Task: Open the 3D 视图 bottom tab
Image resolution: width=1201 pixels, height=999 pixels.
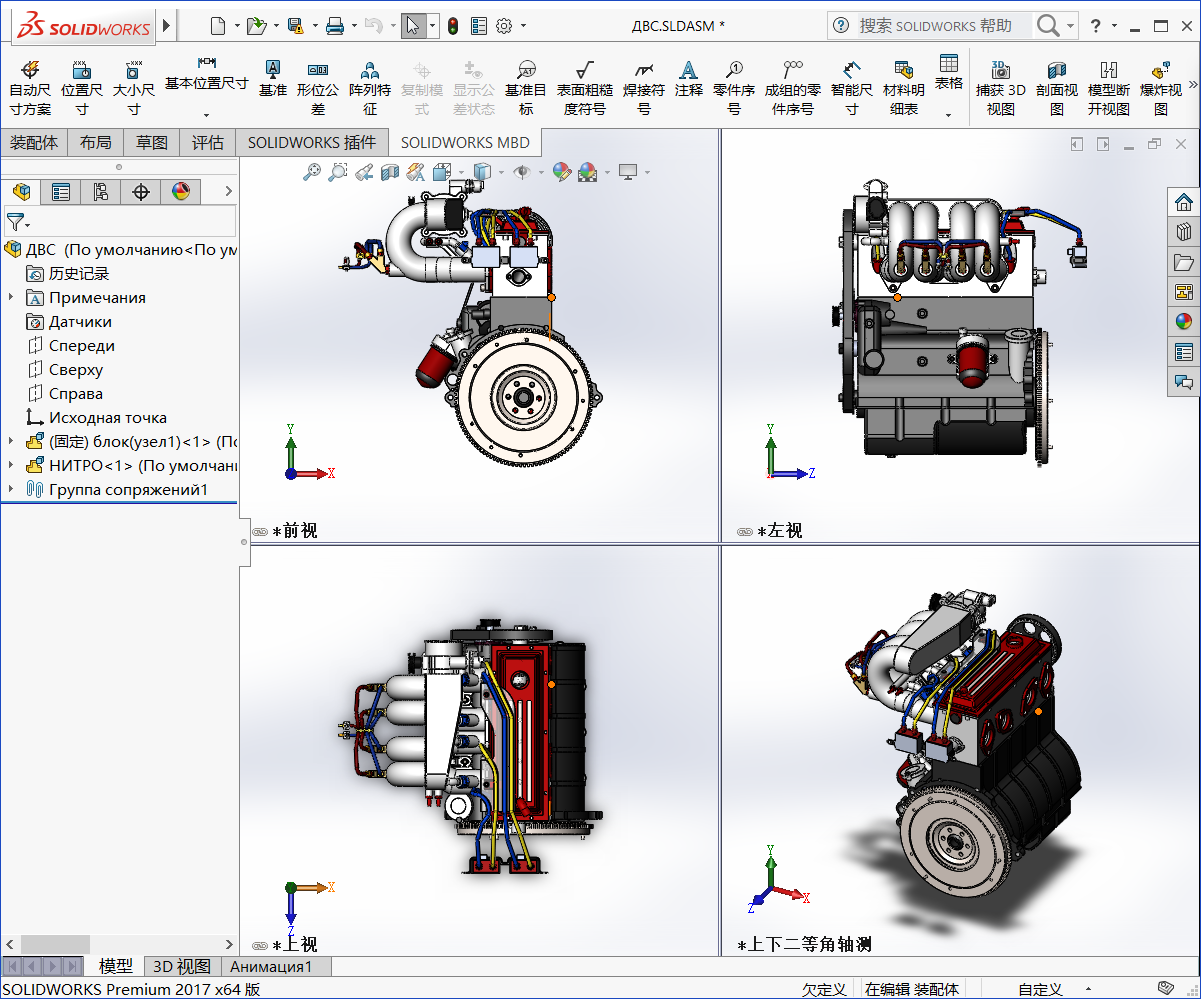Action: (x=181, y=967)
